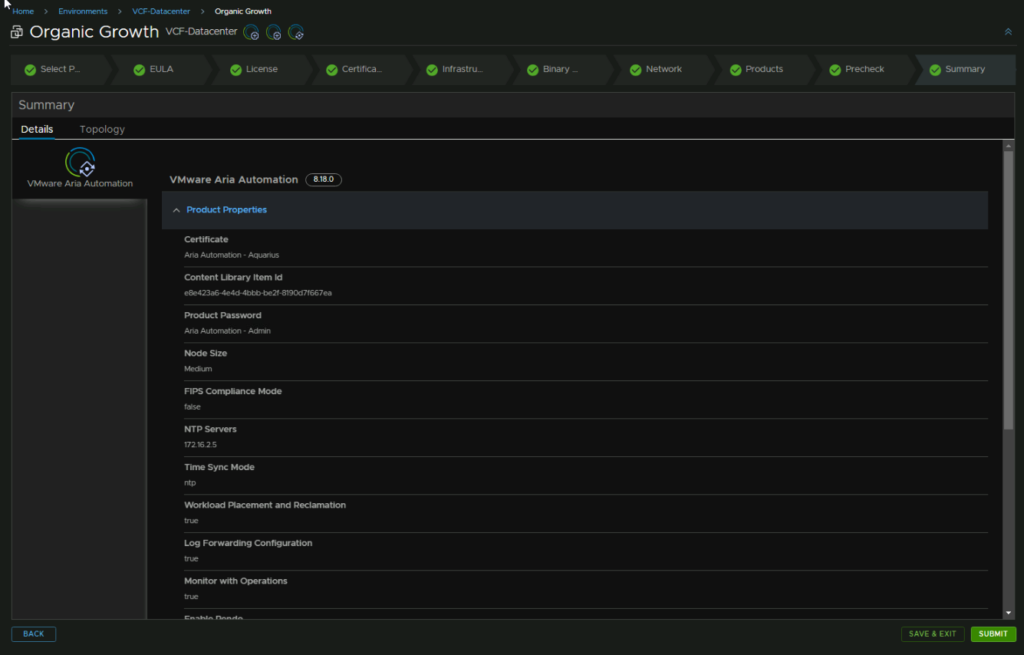The height and width of the screenshot is (655, 1024).
Task: Click true under Log Forwarding Configuration
Action: tap(191, 558)
